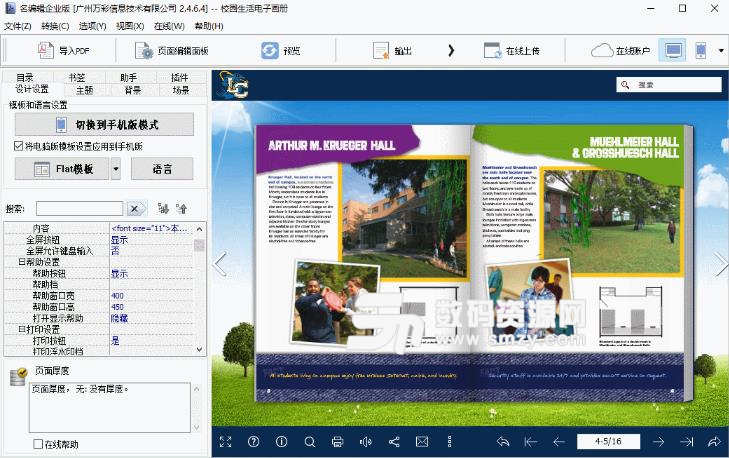Toggle the sound speaker icon
This screenshot has width=729, height=458.
(x=365, y=441)
